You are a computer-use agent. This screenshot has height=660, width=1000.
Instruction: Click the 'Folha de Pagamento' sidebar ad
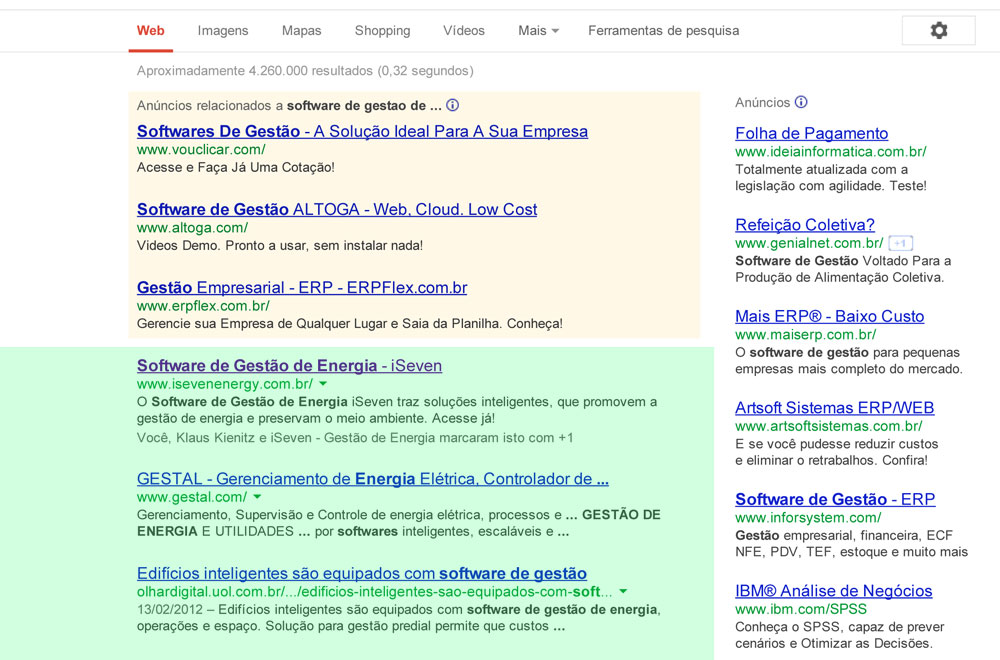pos(811,133)
